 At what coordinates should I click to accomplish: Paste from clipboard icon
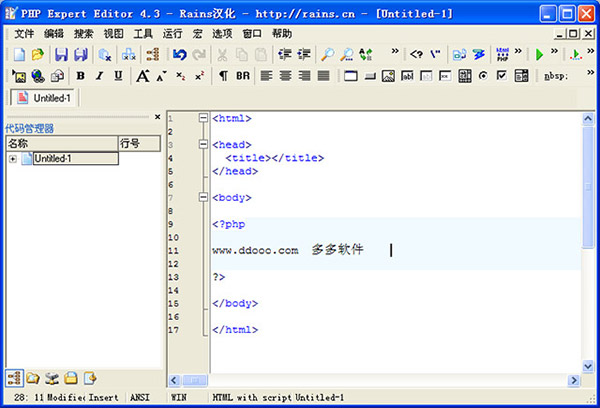[x=261, y=55]
